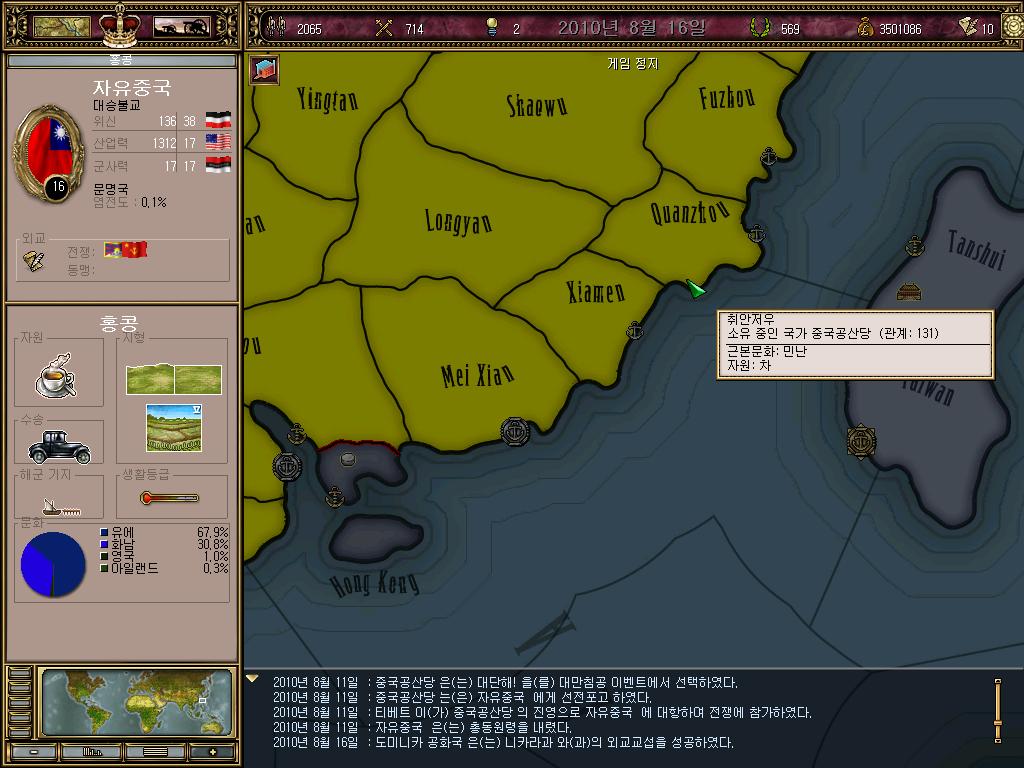
Task: Click the anchor port icon at Xiamen
Action: [x=634, y=331]
